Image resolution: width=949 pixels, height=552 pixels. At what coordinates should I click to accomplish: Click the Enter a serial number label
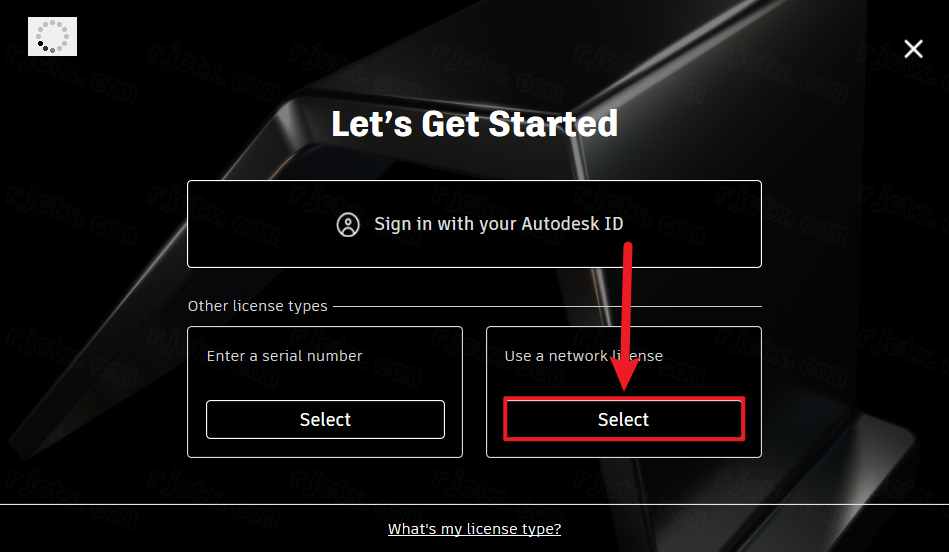(x=284, y=356)
